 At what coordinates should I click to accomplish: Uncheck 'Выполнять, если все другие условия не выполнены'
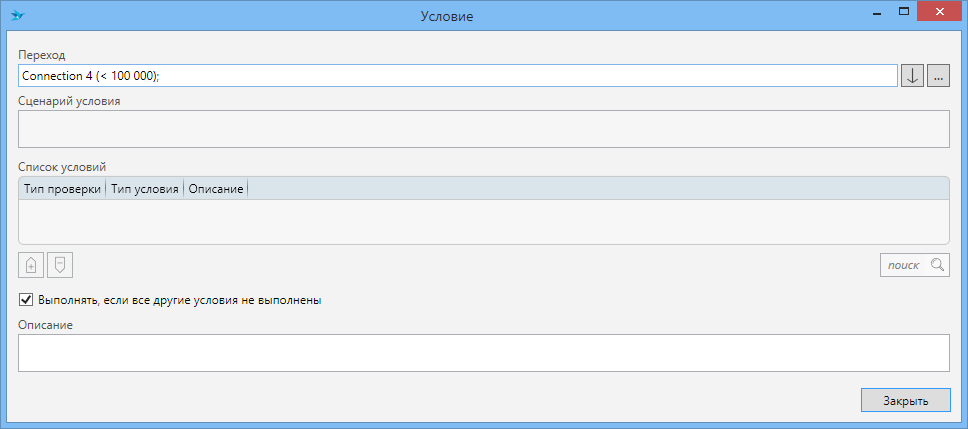[x=26, y=299]
